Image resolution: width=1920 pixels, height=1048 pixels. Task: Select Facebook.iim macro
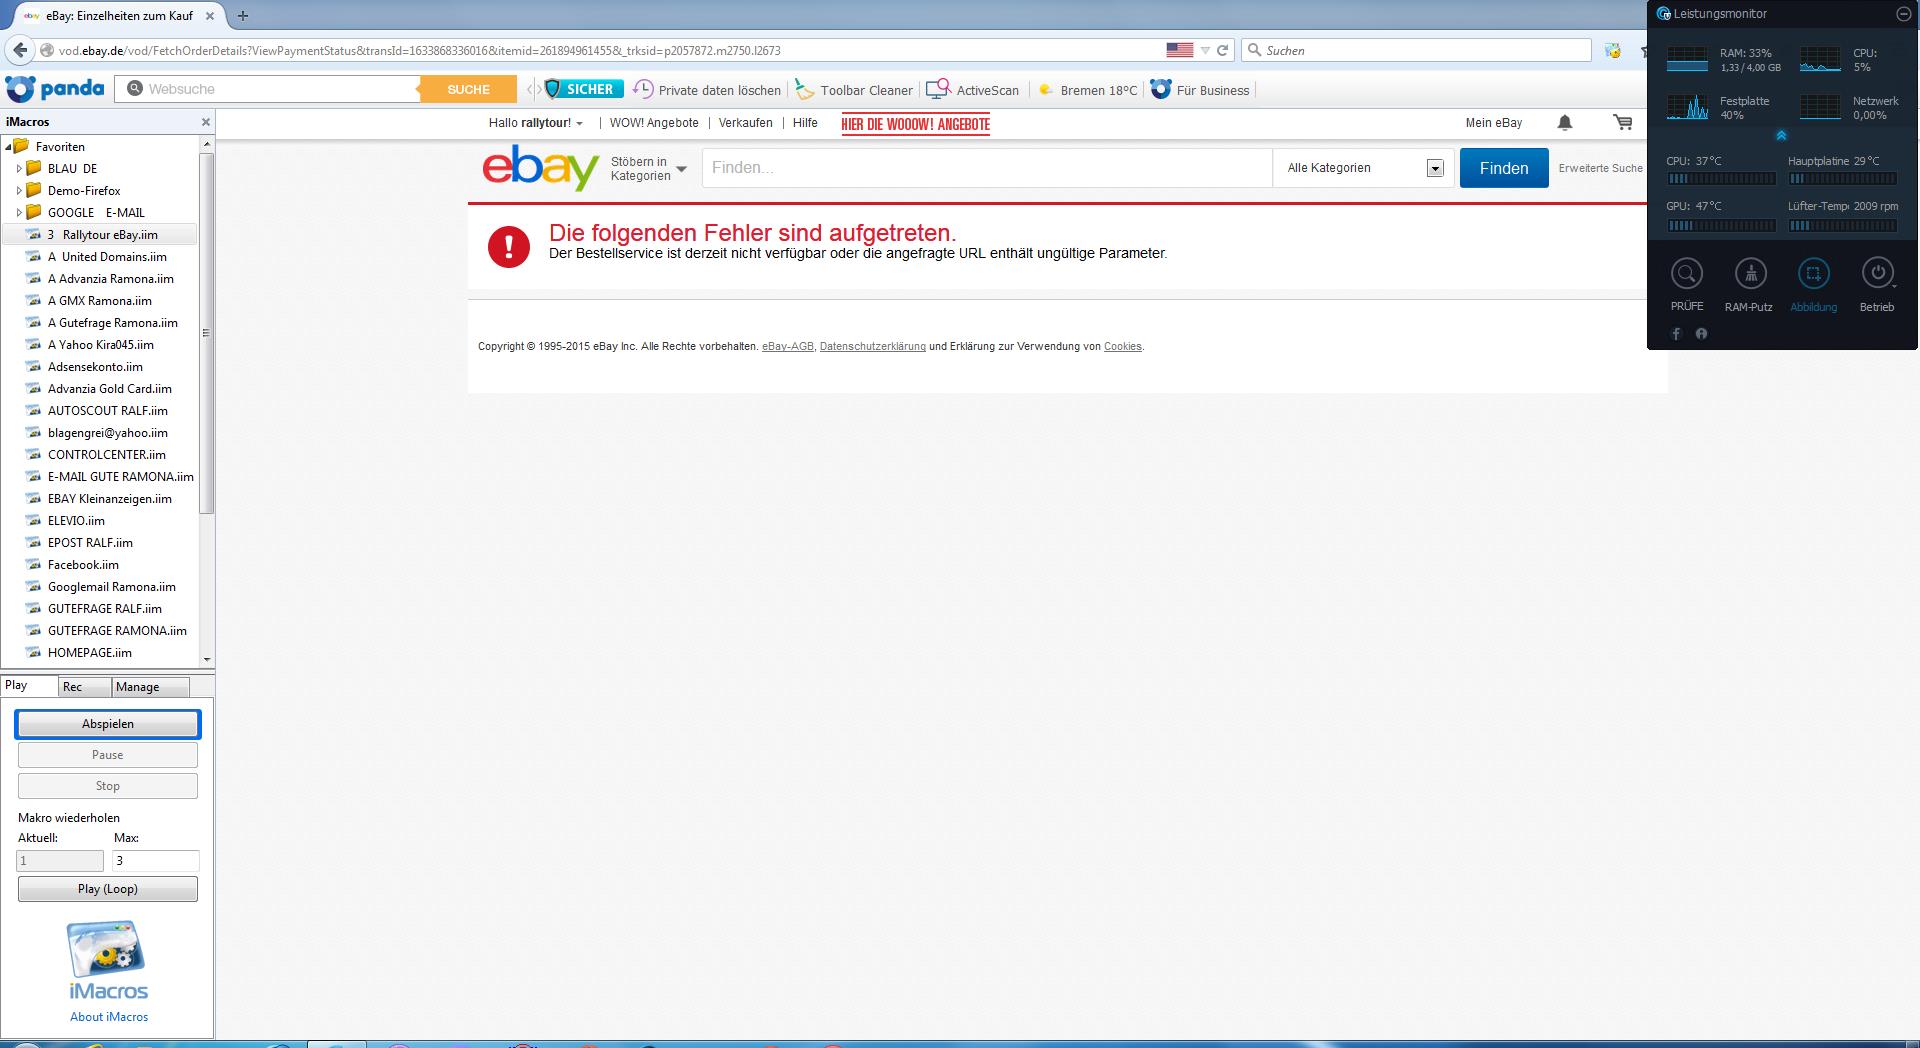(83, 565)
